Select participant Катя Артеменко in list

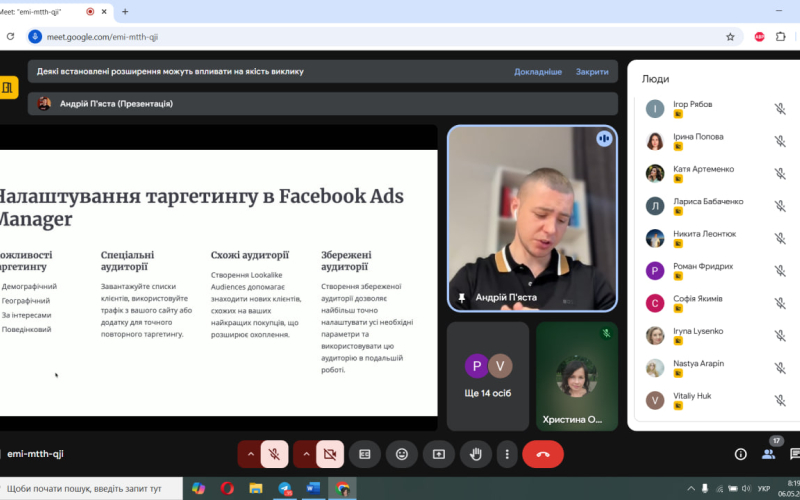717,173
